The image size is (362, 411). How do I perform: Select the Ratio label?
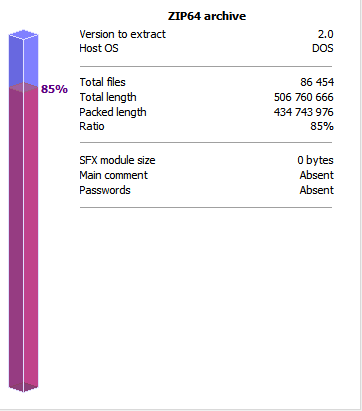pyautogui.click(x=92, y=126)
